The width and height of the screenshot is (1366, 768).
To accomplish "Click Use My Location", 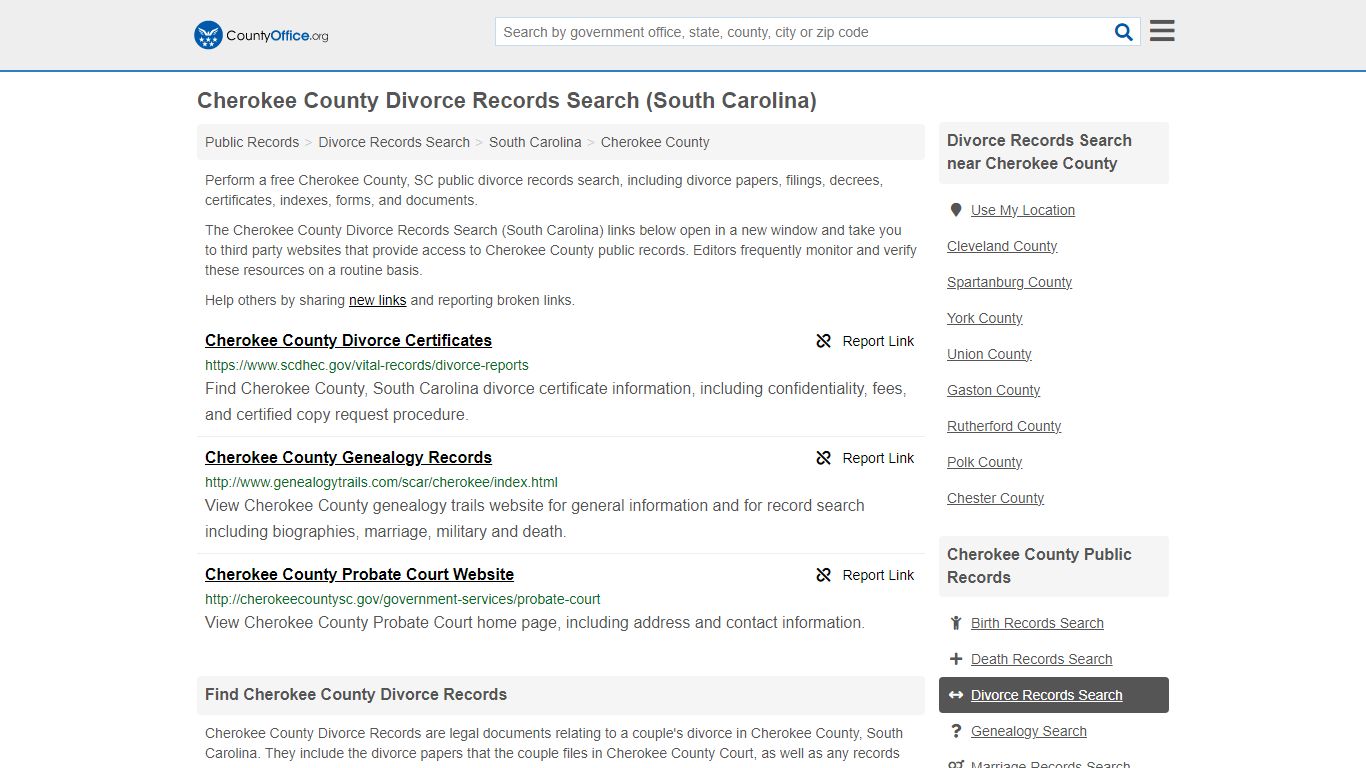I will (x=1023, y=210).
